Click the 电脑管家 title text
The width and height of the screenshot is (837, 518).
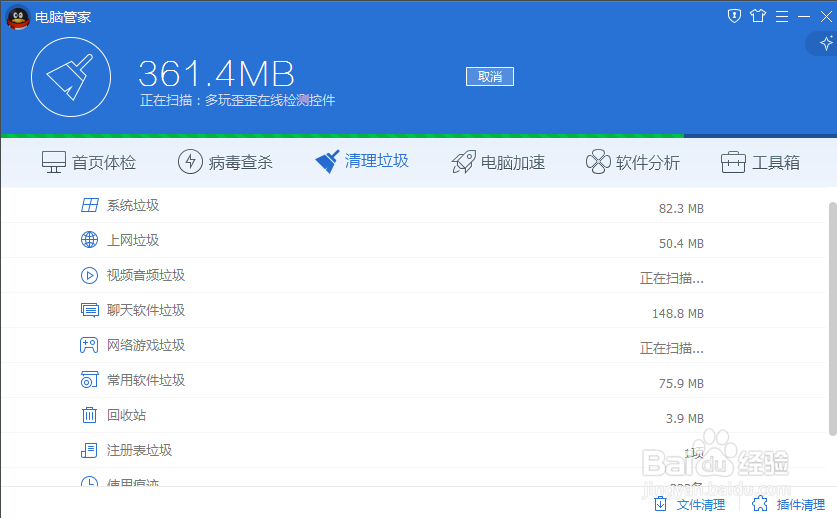tap(63, 17)
